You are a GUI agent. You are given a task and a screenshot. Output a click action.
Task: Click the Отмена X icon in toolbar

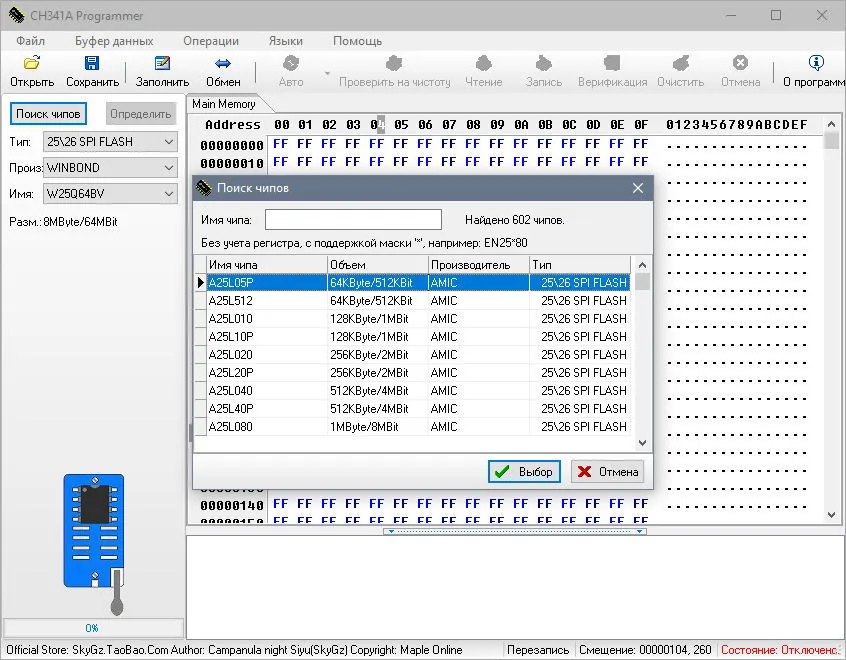click(x=740, y=63)
